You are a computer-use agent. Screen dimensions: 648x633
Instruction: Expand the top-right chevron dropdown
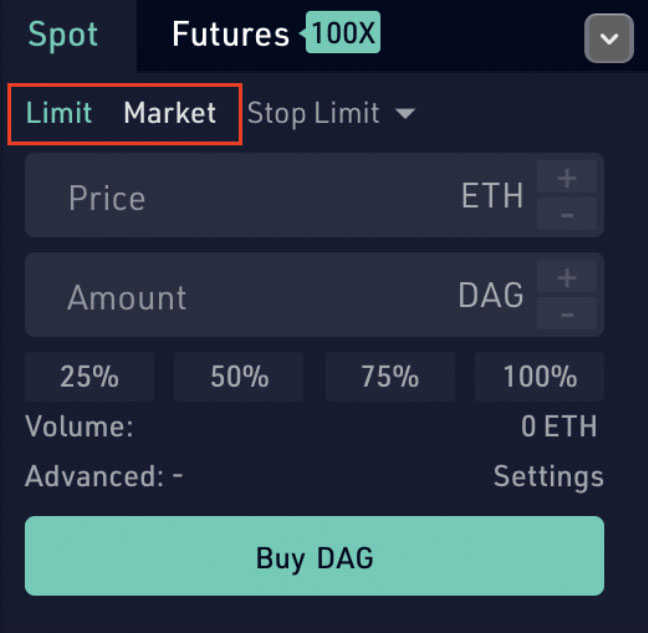(608, 41)
